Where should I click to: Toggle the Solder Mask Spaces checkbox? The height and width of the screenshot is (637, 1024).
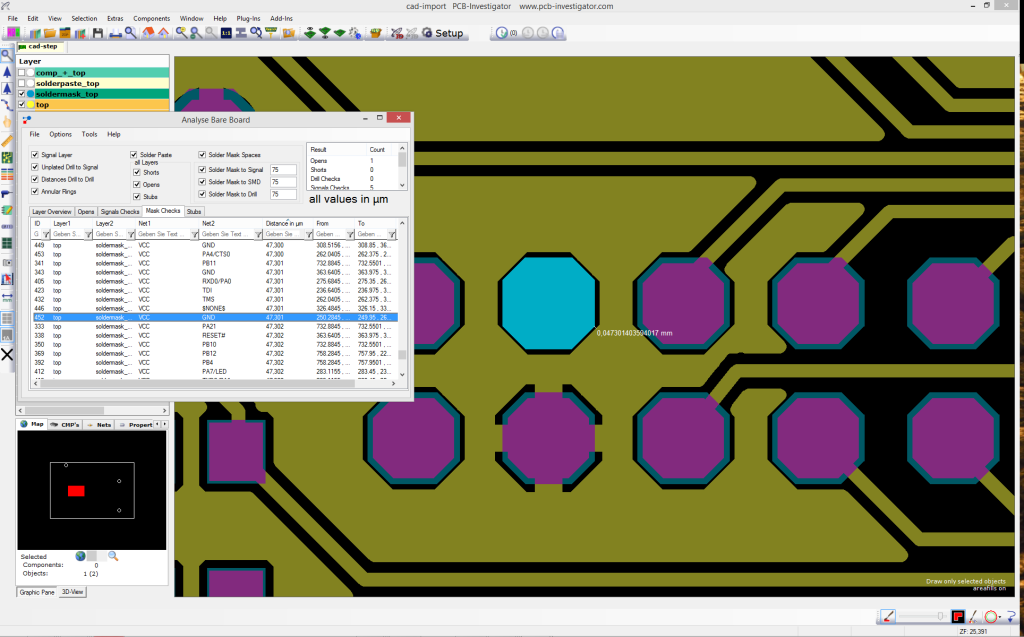(202, 155)
